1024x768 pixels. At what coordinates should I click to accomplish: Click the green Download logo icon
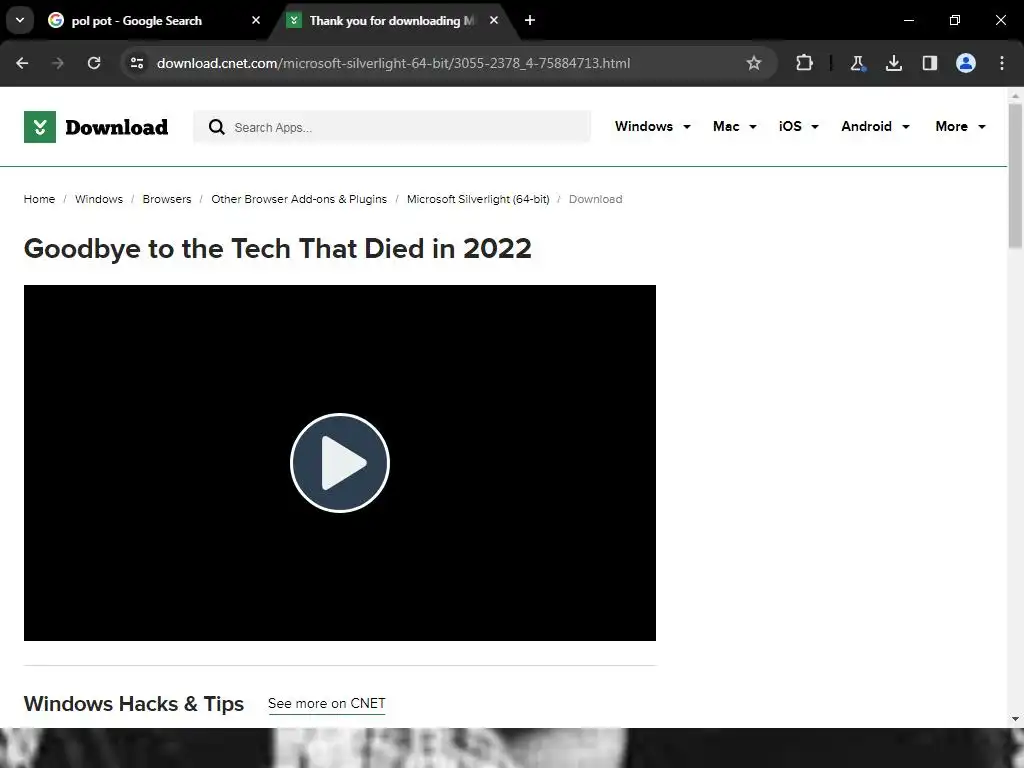40,127
